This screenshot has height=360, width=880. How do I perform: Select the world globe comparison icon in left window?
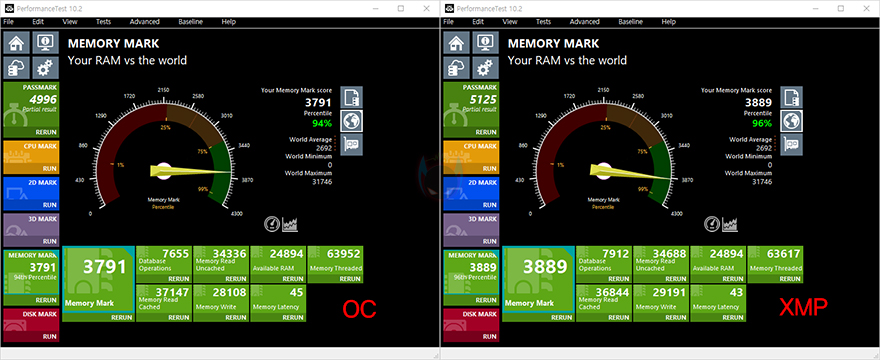352,121
